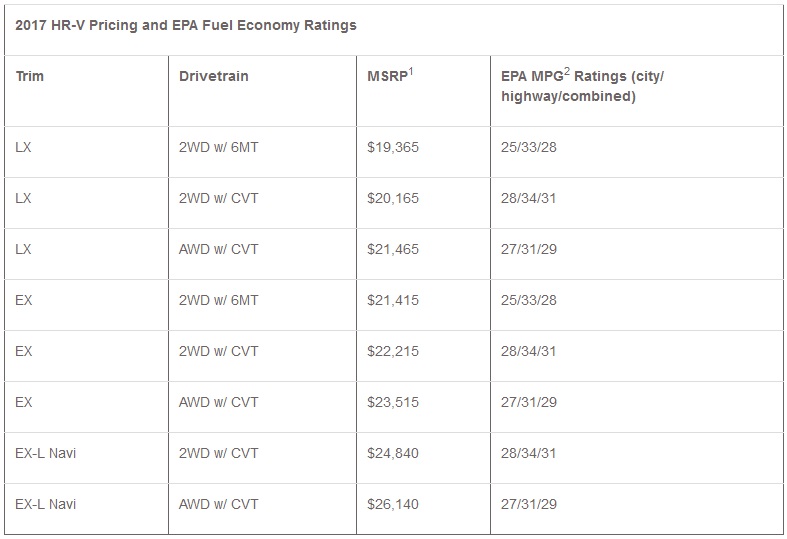Click the Drivetrain column header
This screenshot has height=539, width=787.
coord(213,76)
